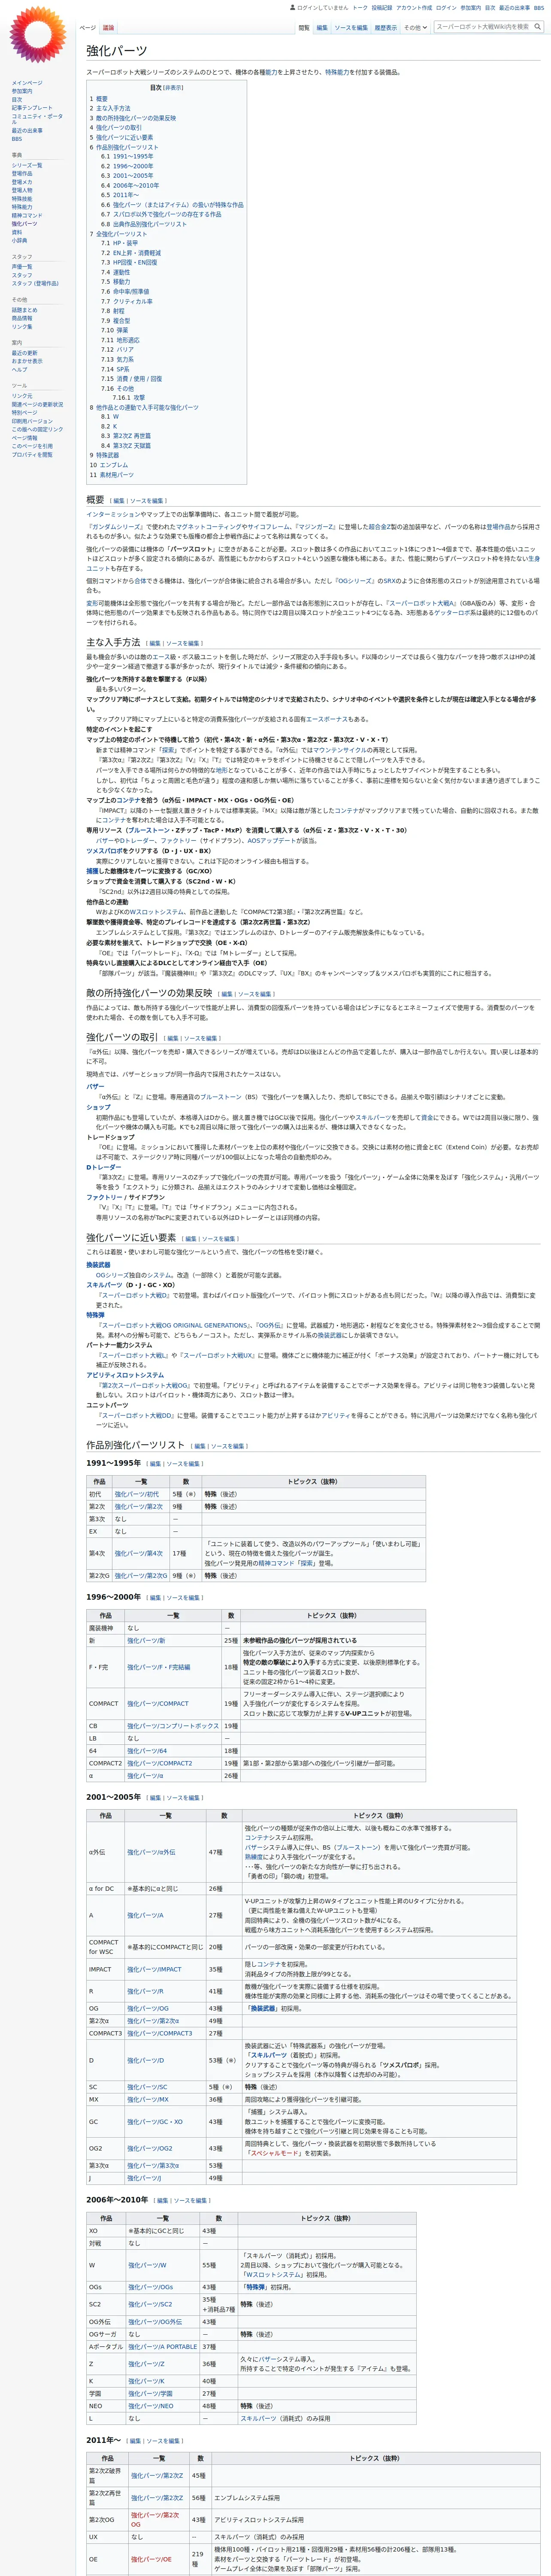Click the ログイン link
The image size is (551, 2576).
(x=446, y=8)
